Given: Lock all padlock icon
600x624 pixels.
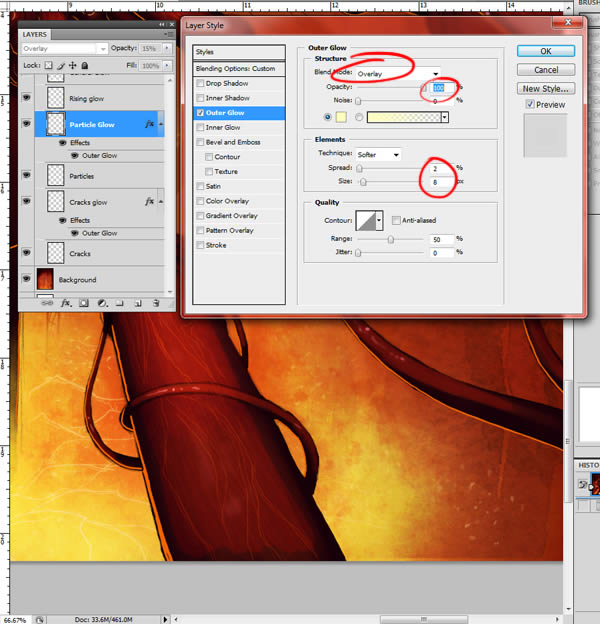Looking at the screenshot, I should tap(85, 65).
